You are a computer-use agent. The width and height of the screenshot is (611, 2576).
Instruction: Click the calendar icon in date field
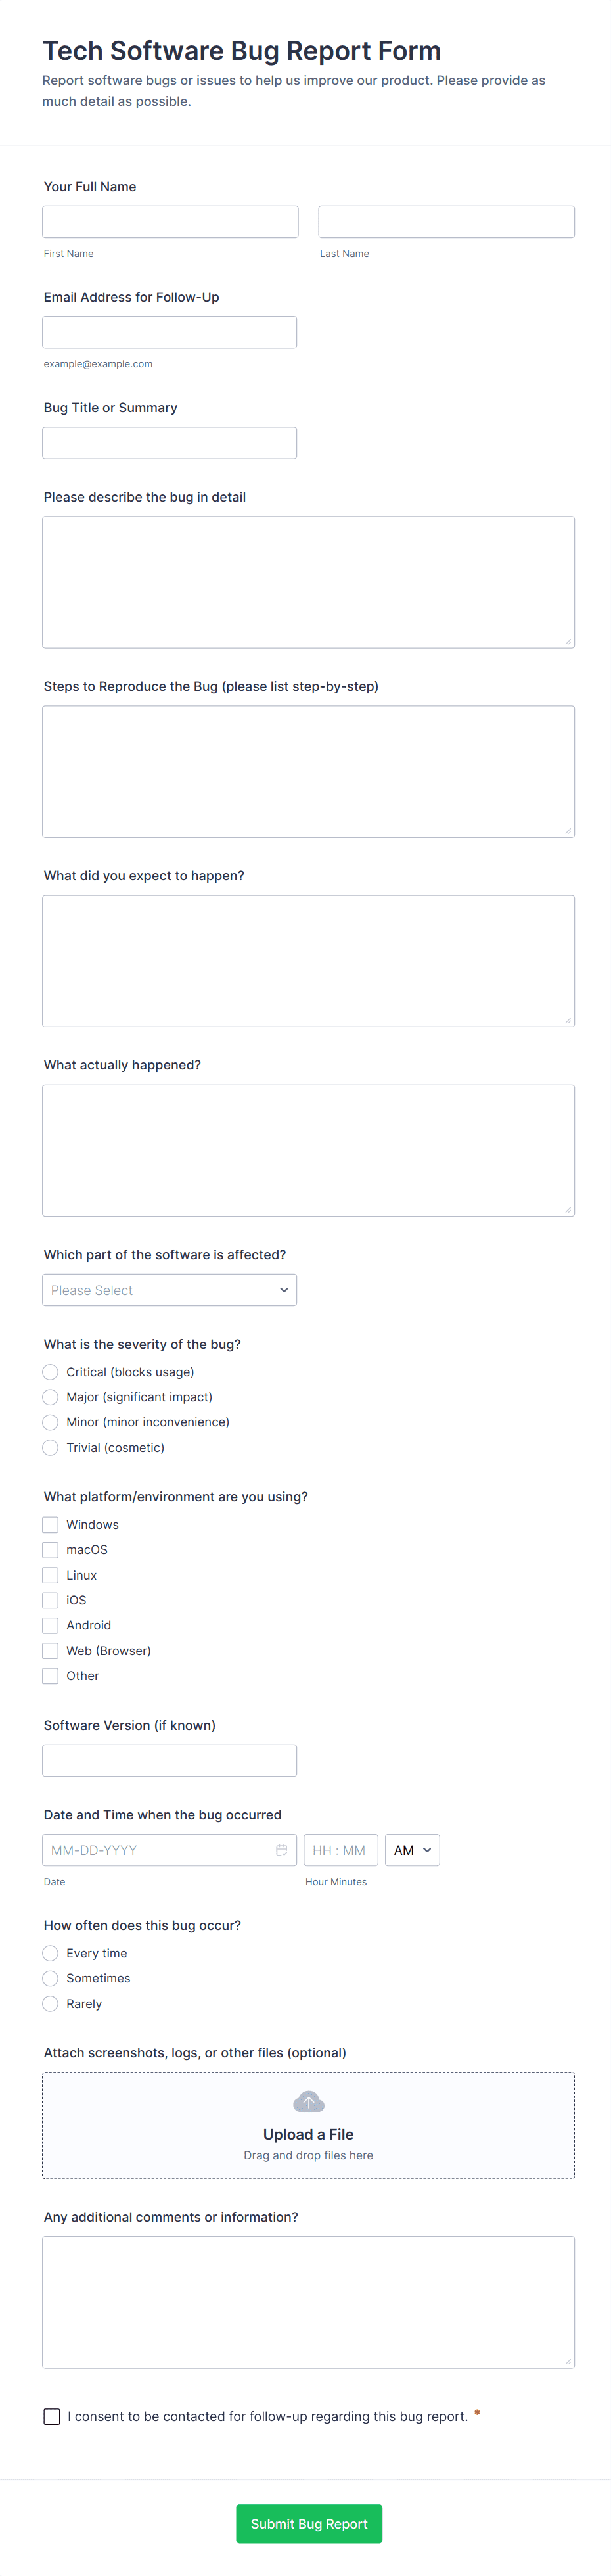tap(281, 1850)
